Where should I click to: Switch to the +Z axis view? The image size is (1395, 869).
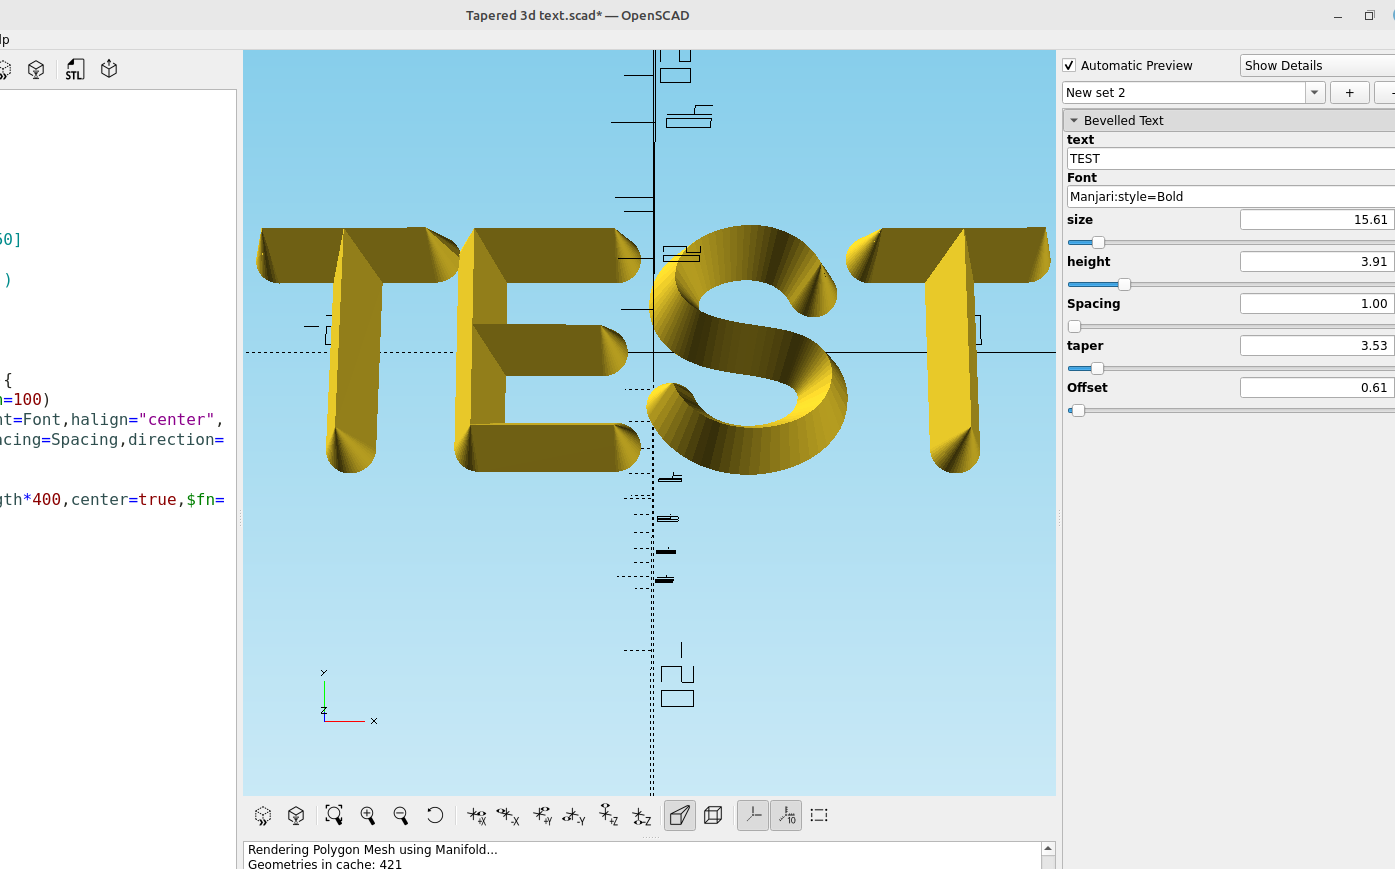point(608,815)
